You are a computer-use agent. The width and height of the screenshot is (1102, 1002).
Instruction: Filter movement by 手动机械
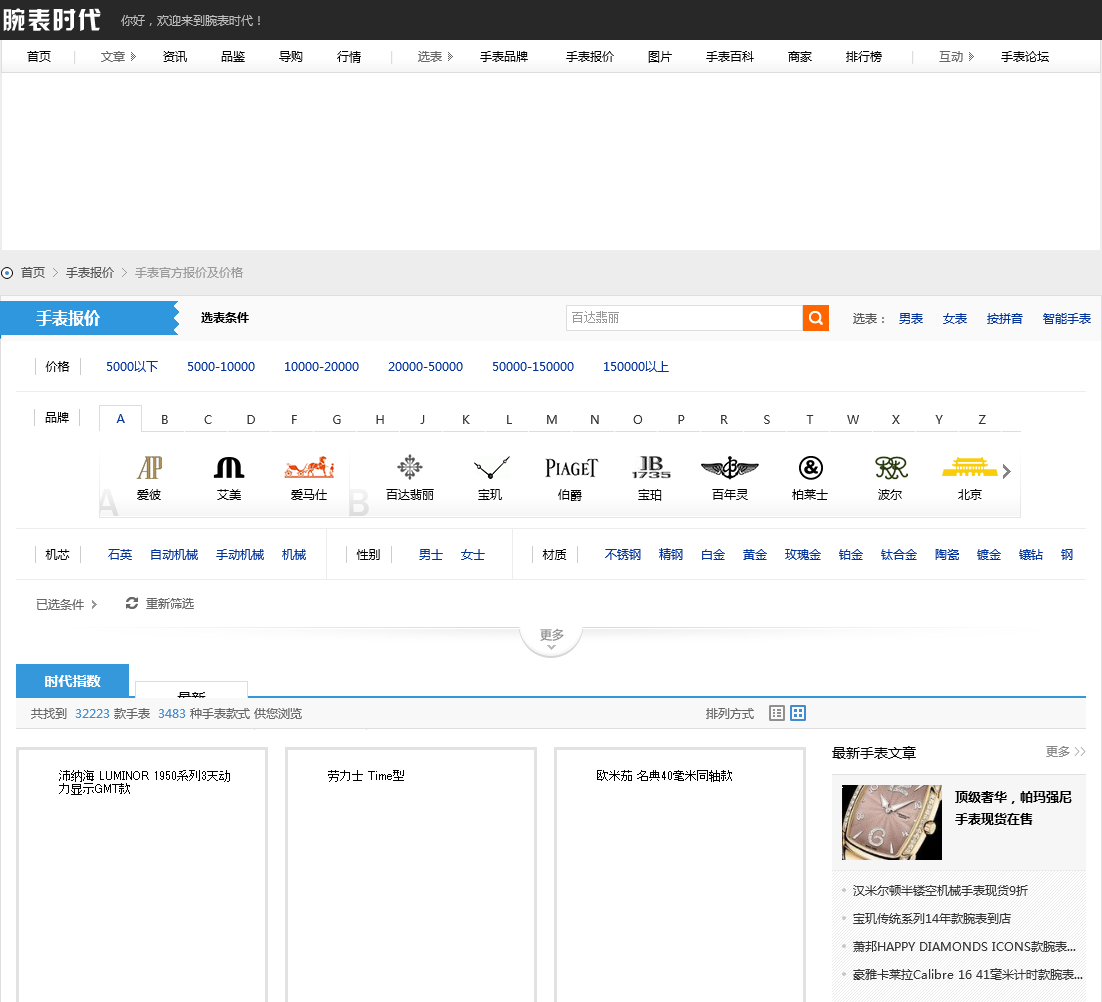240,554
